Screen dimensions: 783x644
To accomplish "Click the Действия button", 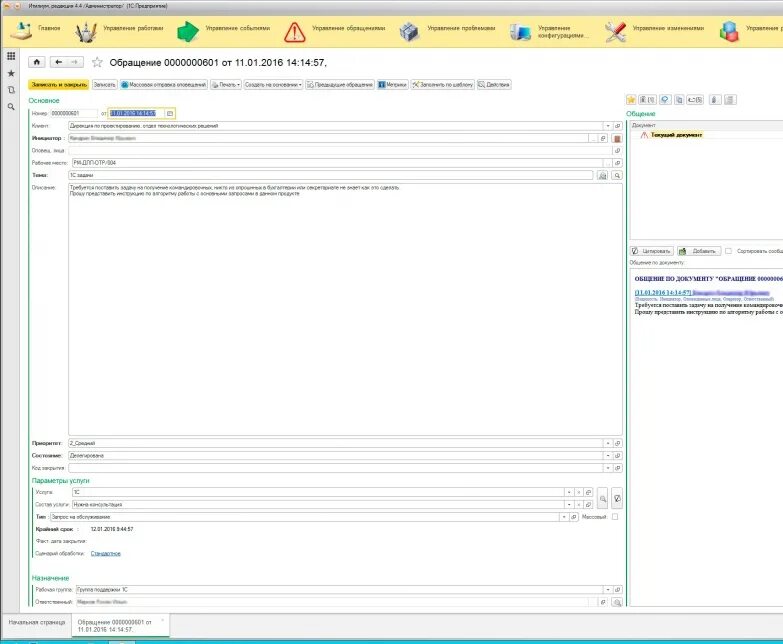I will point(494,85).
